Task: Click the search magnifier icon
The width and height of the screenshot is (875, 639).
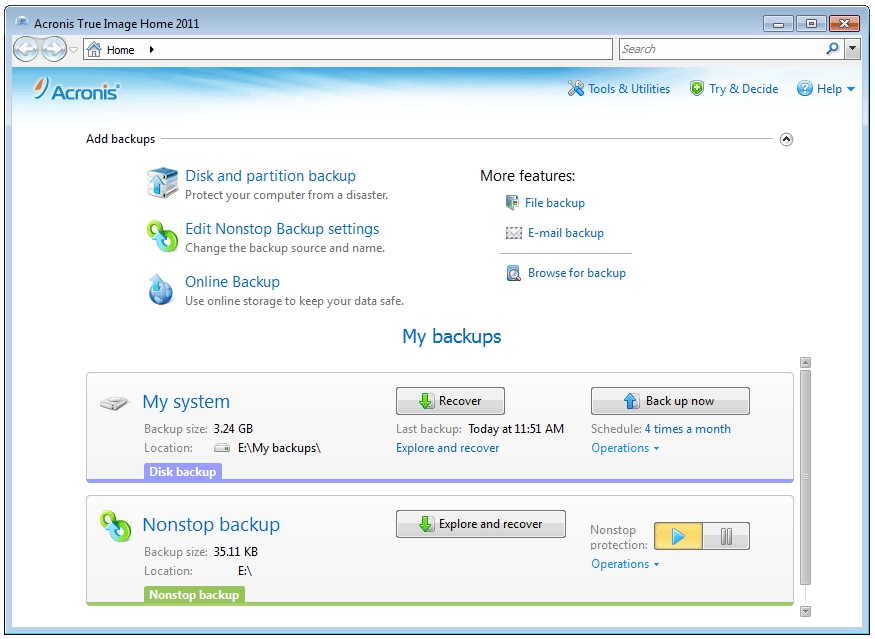Action: (832, 49)
